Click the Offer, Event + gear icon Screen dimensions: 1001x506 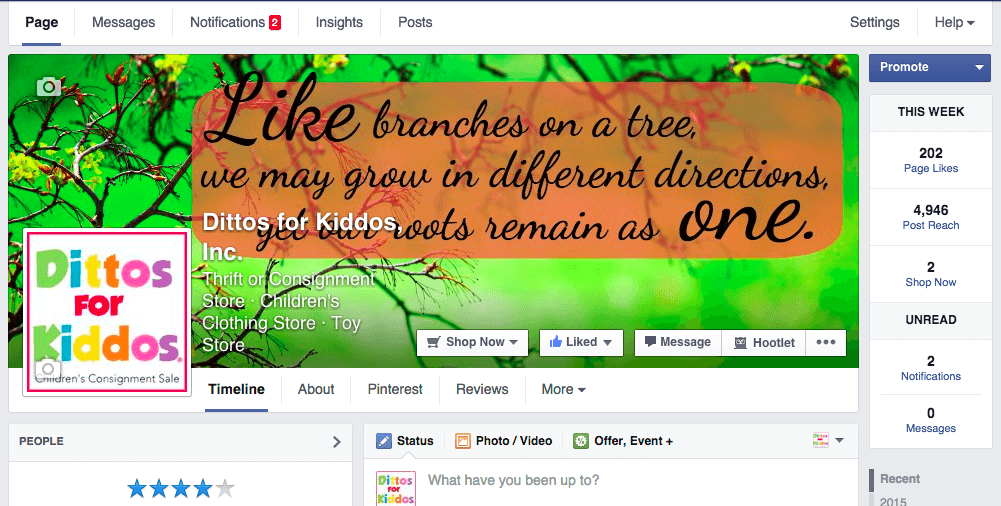[581, 441]
